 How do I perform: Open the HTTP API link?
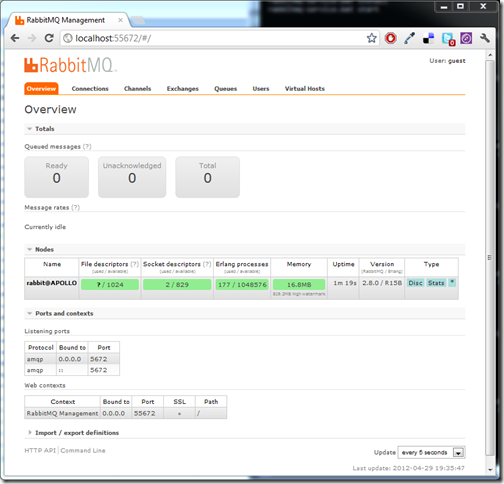[x=40, y=450]
